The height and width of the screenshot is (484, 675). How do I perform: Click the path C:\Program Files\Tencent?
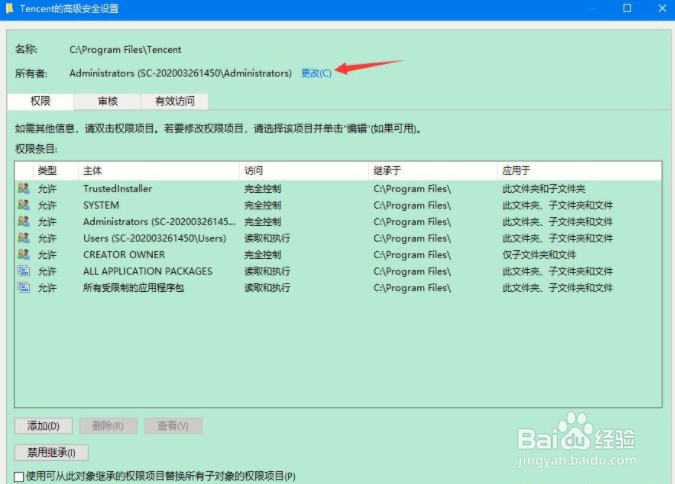pyautogui.click(x=125, y=50)
